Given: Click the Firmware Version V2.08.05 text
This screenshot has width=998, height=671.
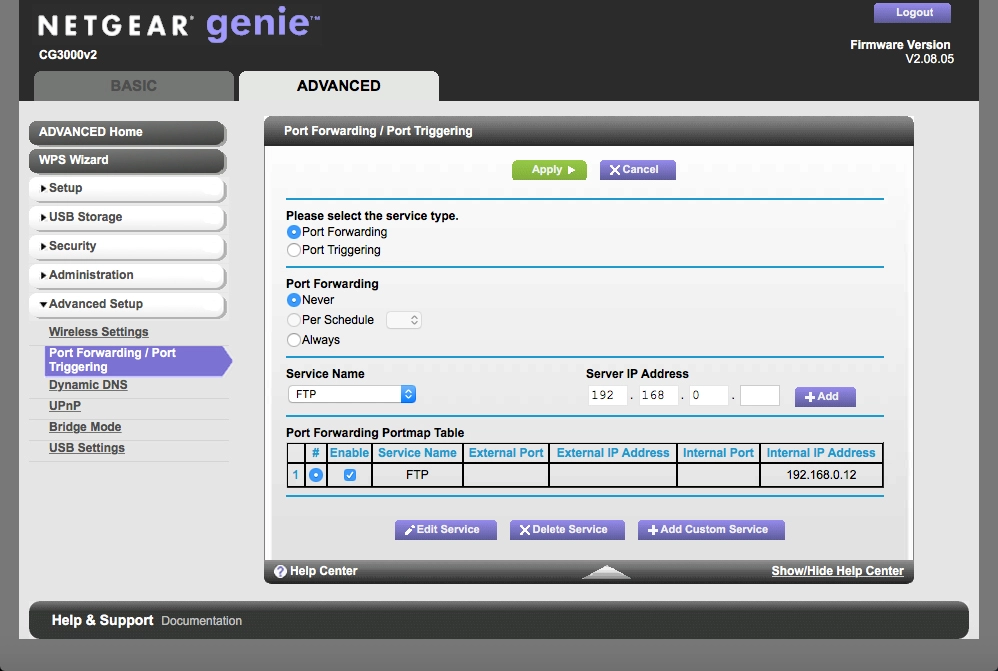Looking at the screenshot, I should click(902, 52).
